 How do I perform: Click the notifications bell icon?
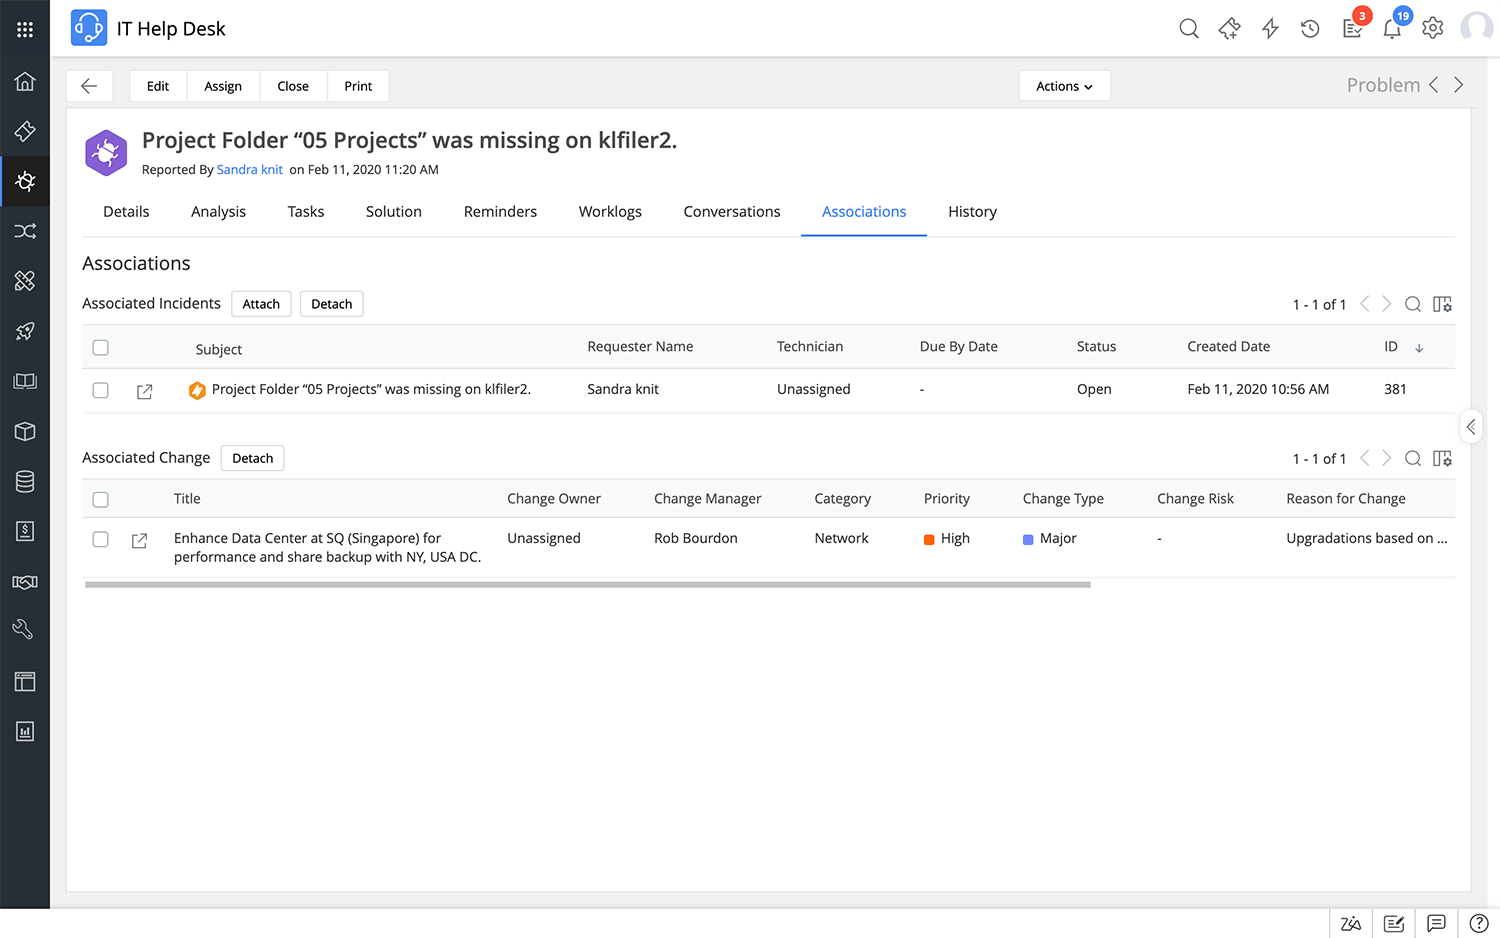pos(1392,29)
